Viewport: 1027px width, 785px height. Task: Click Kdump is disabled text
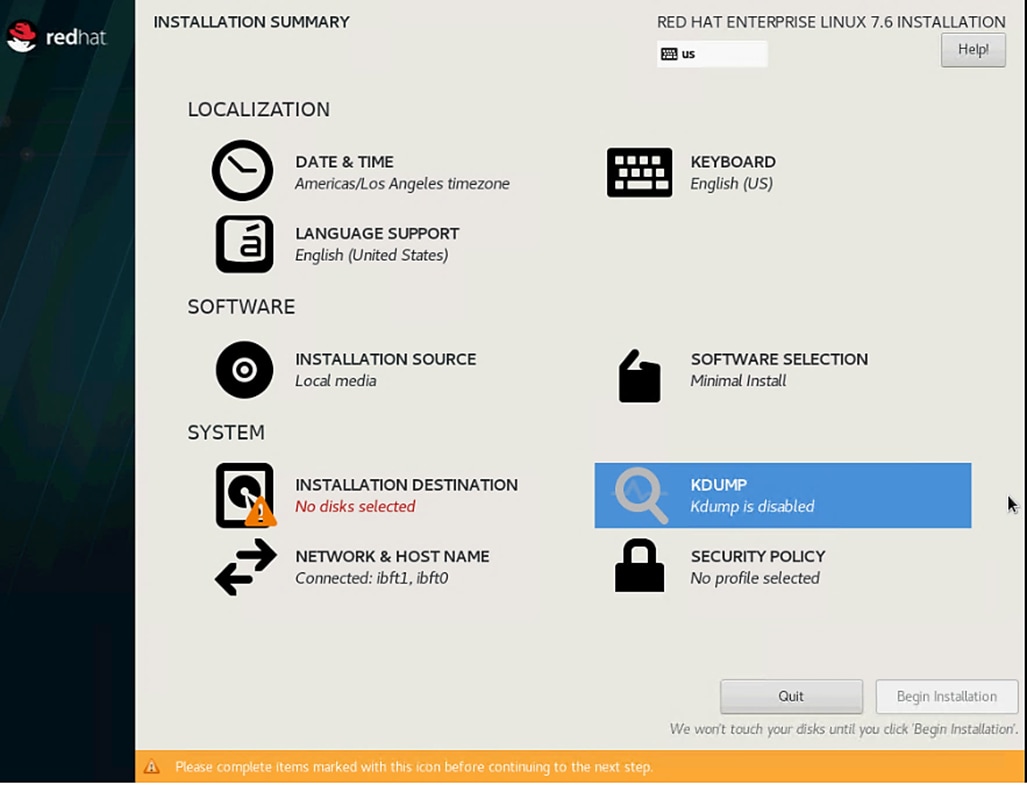(x=753, y=507)
